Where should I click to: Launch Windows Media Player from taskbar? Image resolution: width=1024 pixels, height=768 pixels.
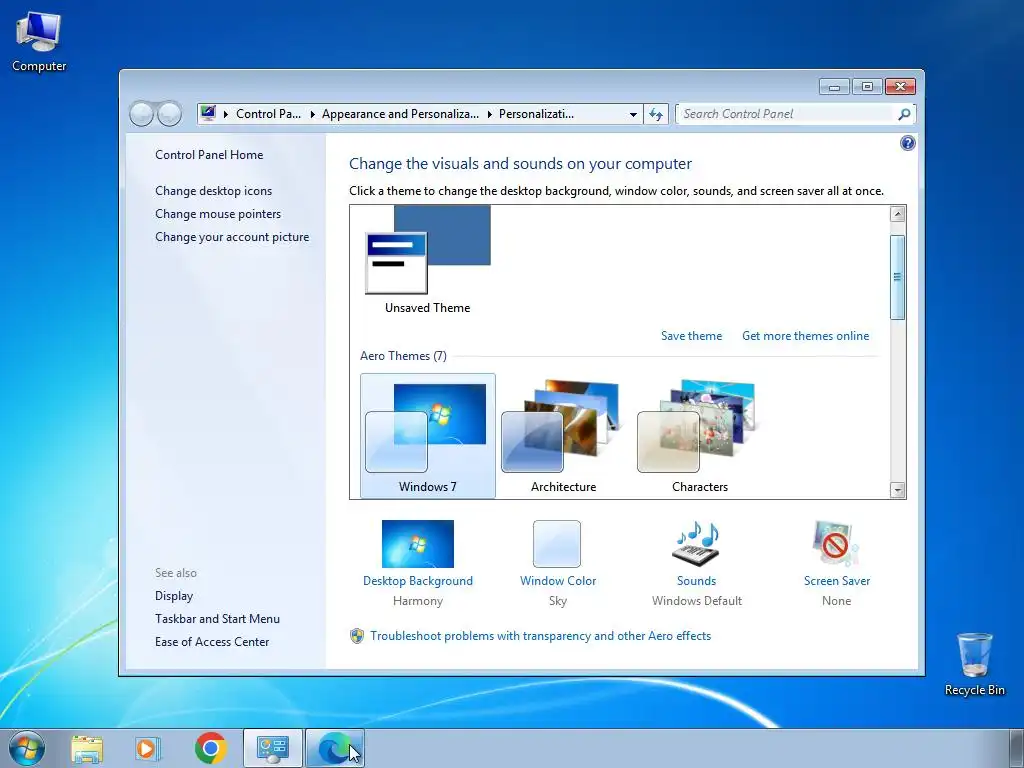coord(148,748)
